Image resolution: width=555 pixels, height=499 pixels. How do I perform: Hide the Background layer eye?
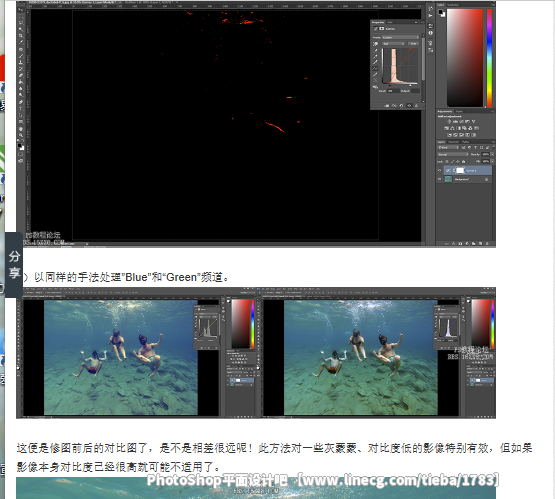[x=440, y=179]
